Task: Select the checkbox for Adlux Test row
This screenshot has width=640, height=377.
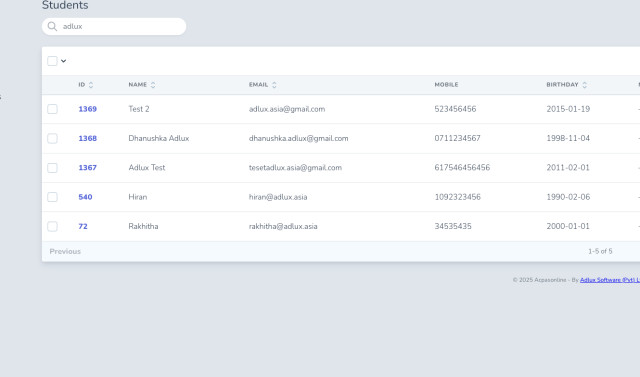Action: 52,168
